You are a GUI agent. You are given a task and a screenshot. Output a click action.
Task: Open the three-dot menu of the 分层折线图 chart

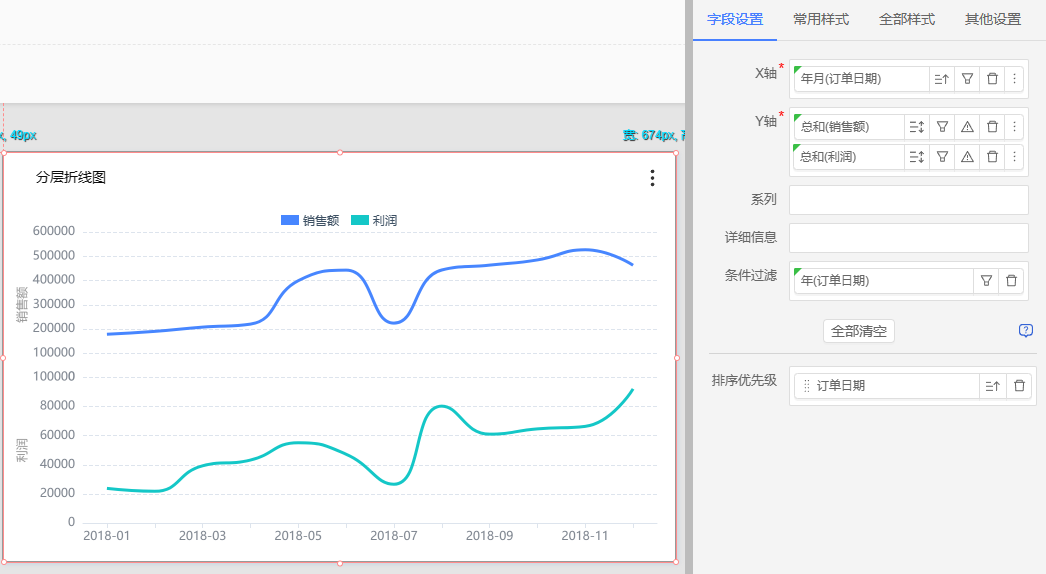point(652,178)
